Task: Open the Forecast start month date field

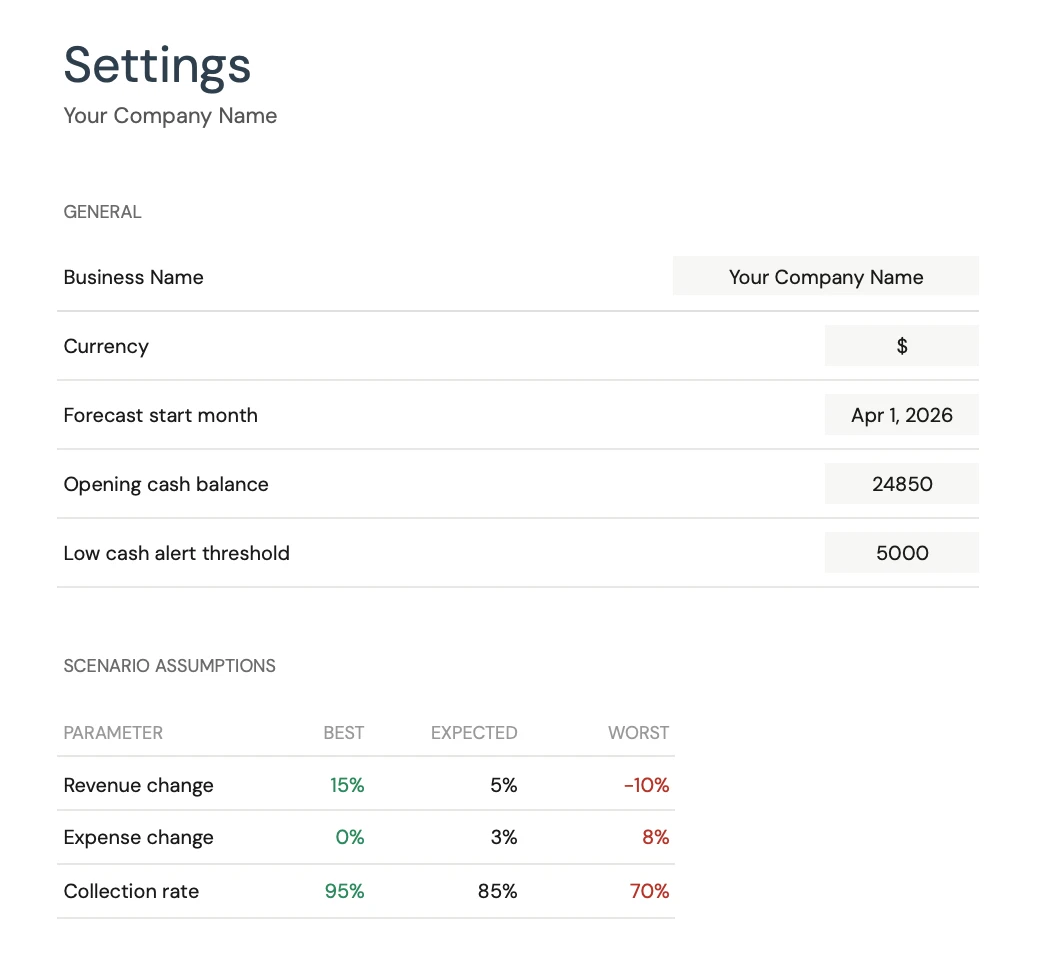Action: click(901, 415)
